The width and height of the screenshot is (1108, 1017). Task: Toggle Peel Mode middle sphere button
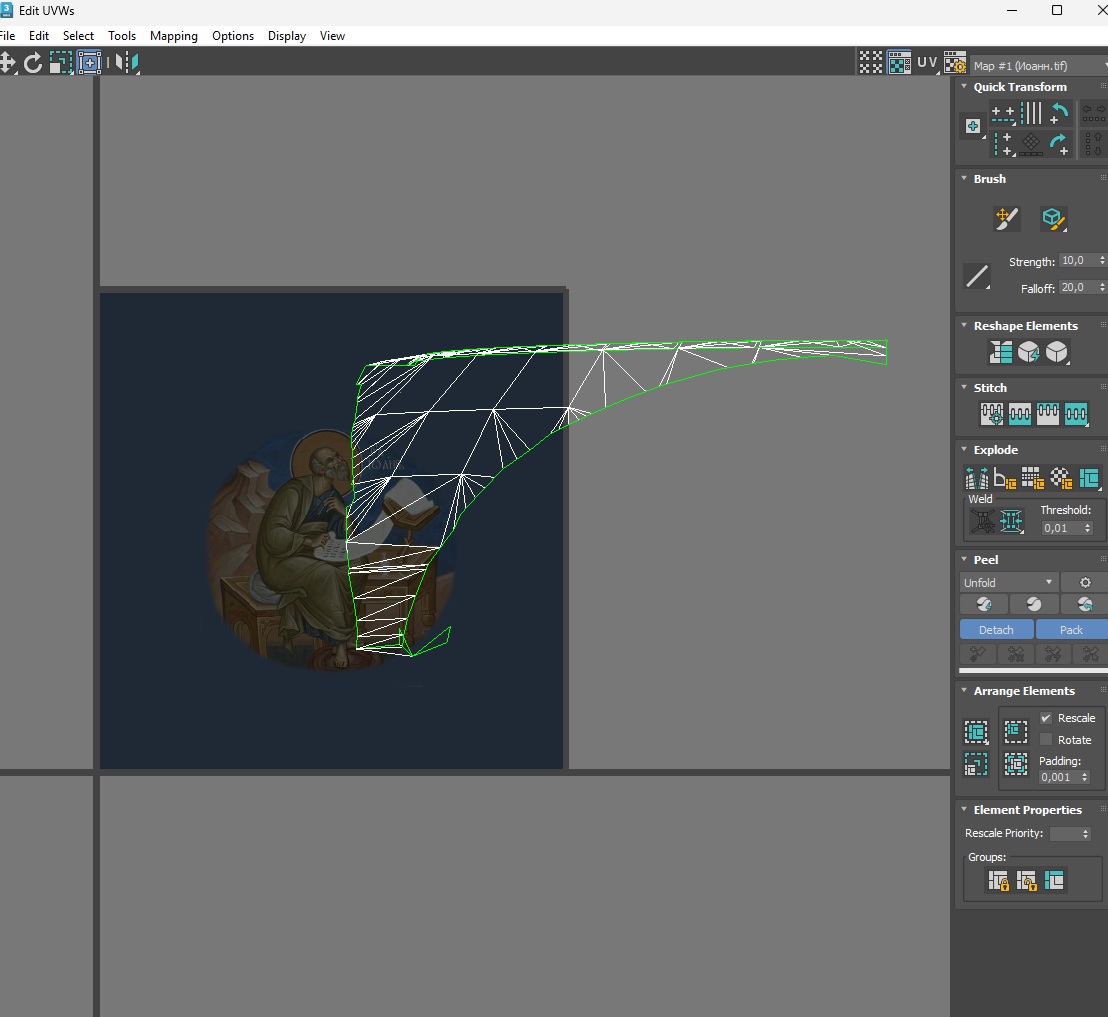[1034, 604]
